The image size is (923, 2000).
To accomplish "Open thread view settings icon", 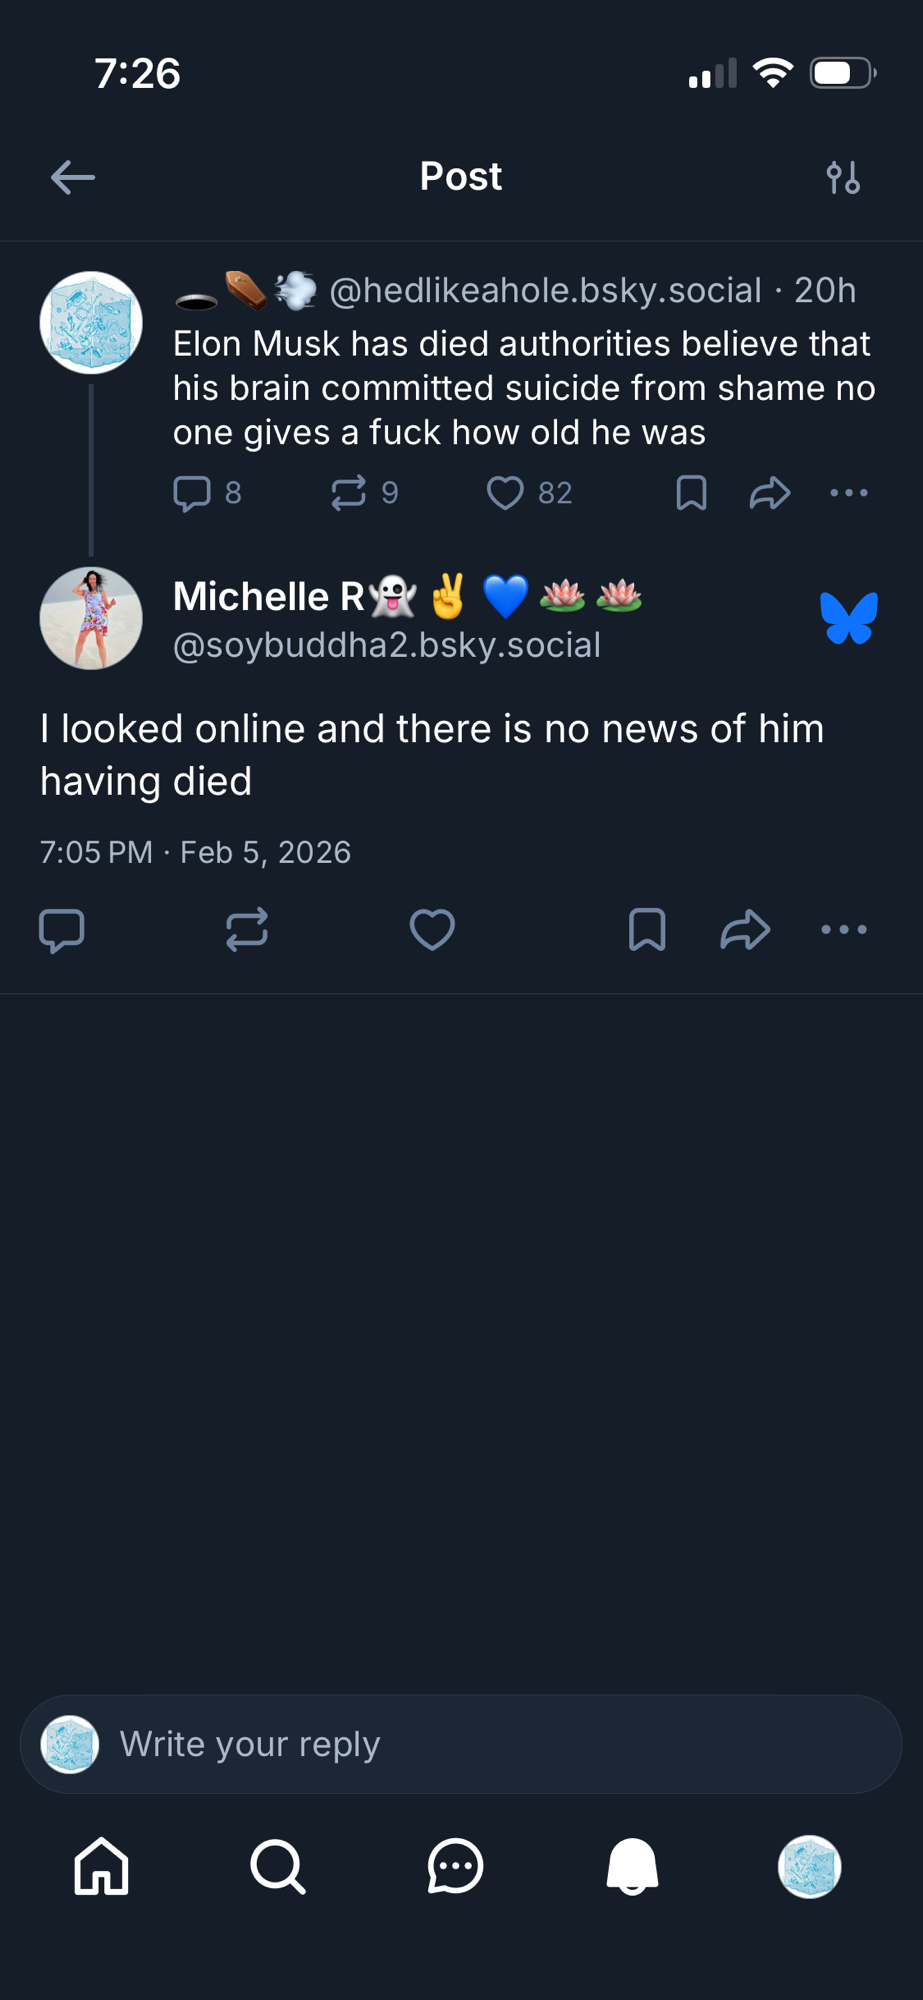I will pos(843,178).
